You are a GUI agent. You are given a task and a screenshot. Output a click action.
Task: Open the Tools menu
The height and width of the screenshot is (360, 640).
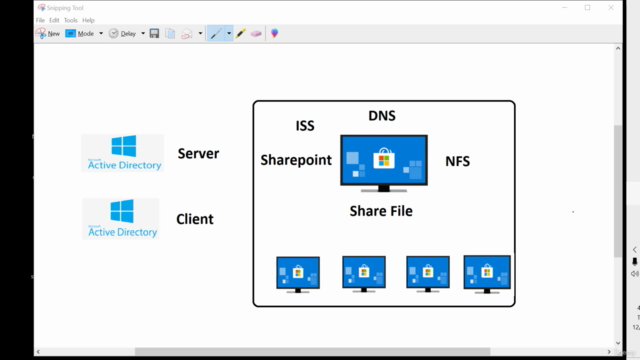(71, 20)
